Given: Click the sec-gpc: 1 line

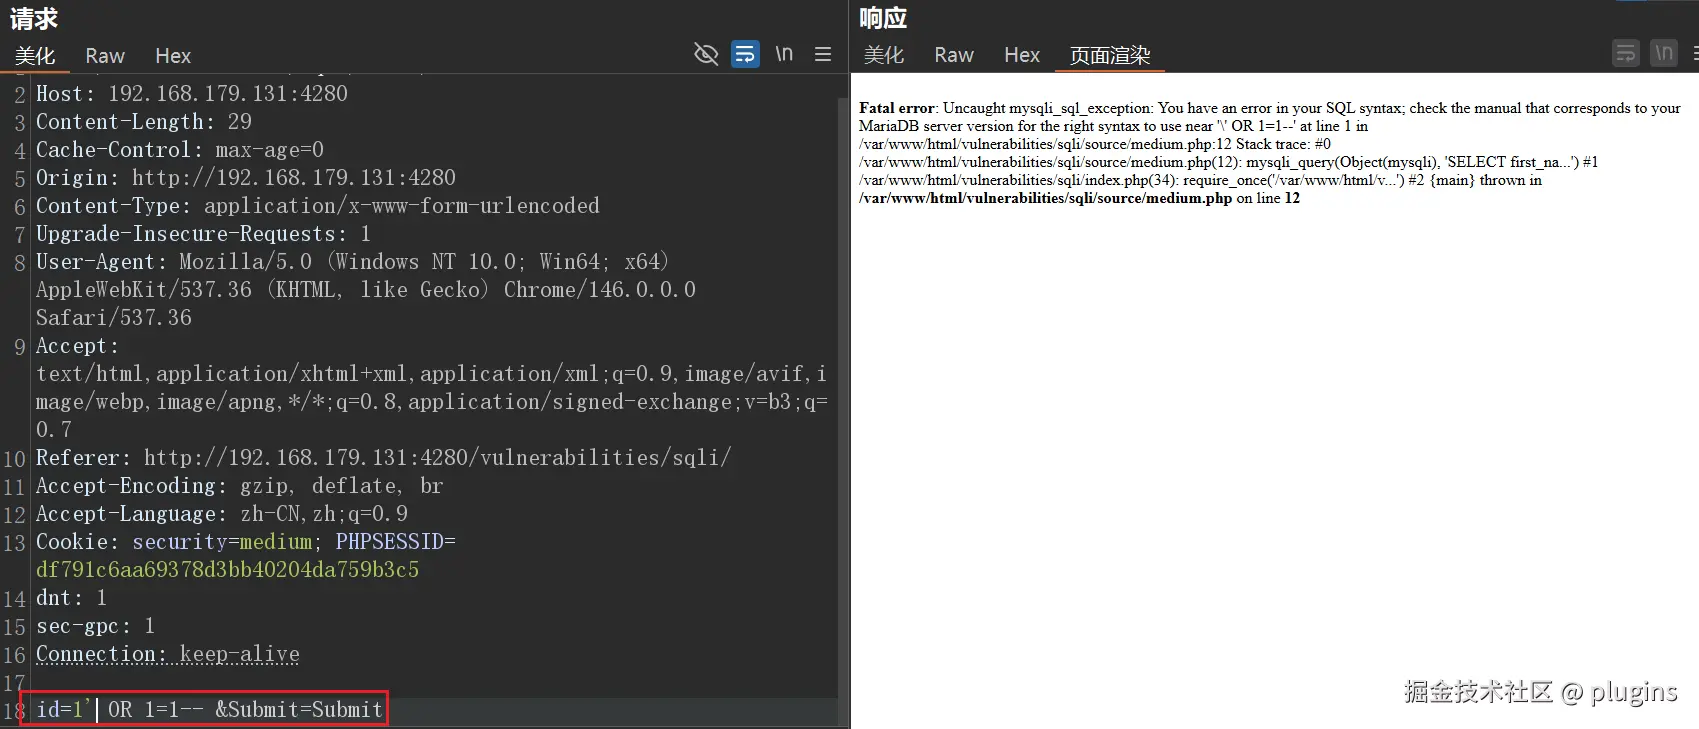Looking at the screenshot, I should point(96,626).
